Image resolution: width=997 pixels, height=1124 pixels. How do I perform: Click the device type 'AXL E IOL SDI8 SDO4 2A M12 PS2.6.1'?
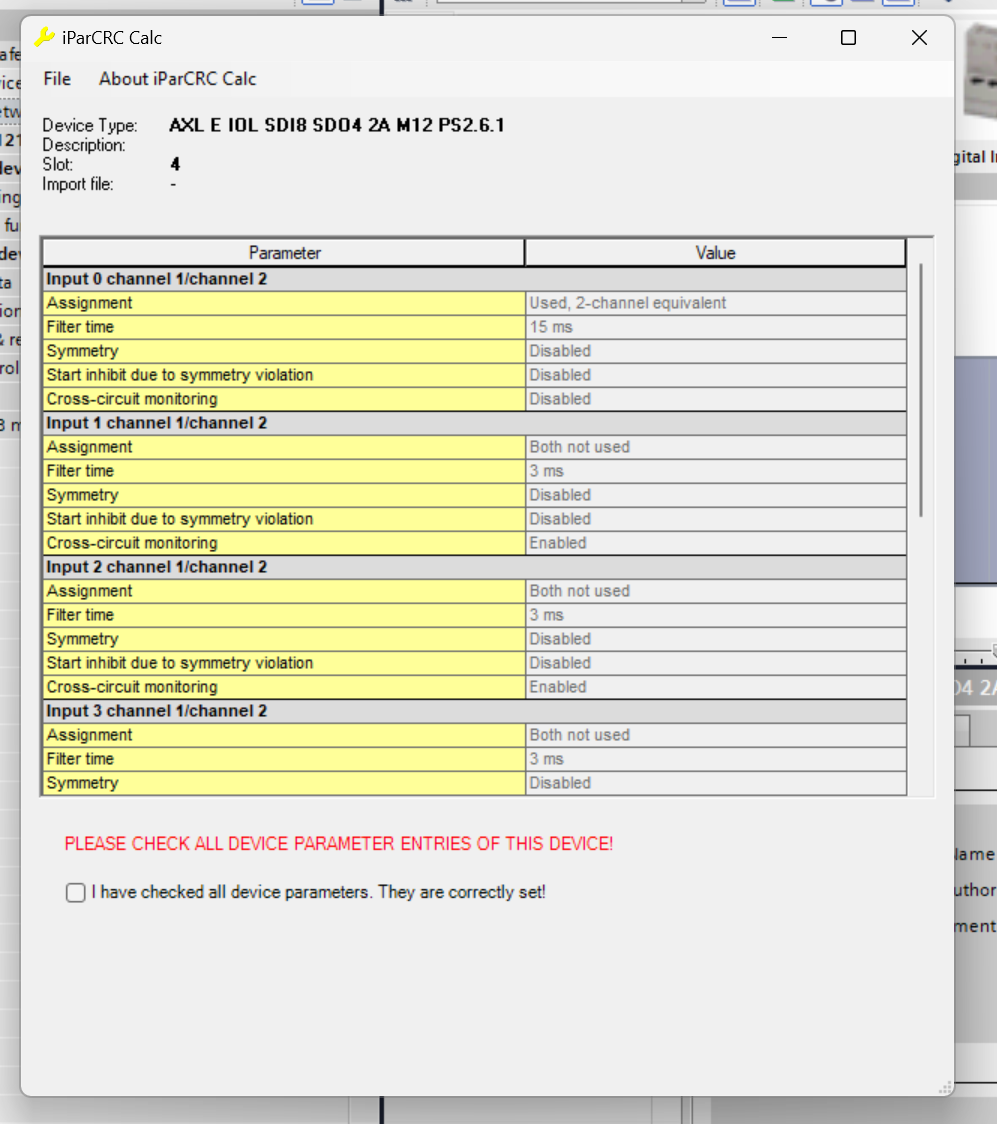(337, 125)
